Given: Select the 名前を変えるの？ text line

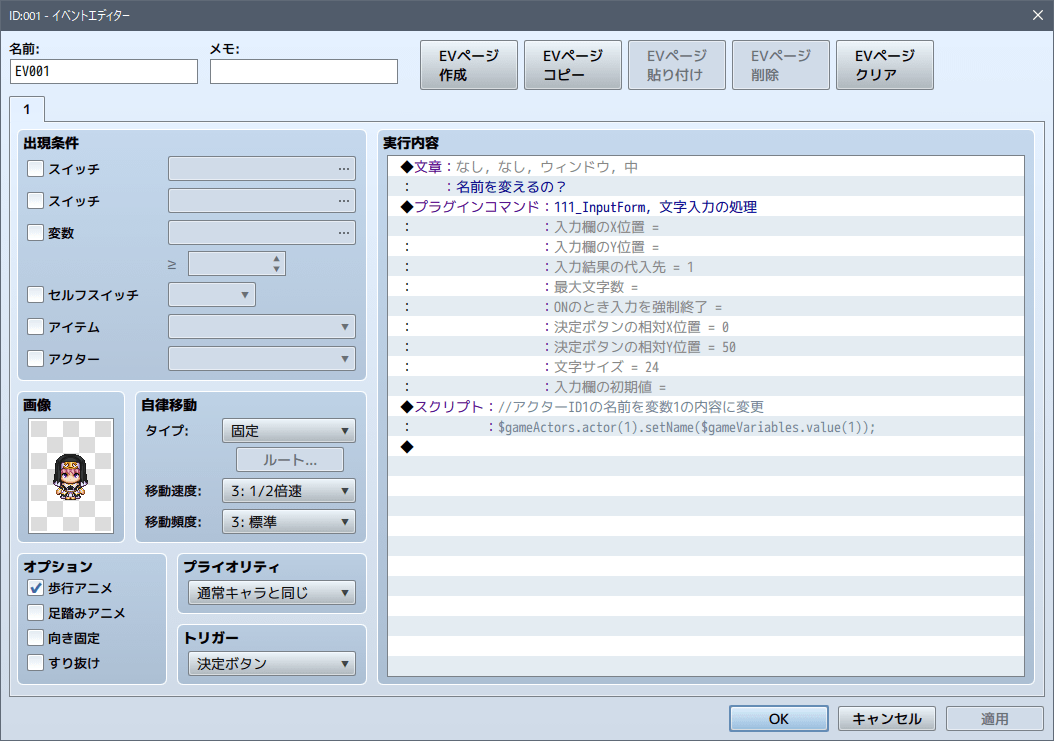Looking at the screenshot, I should coord(706,187).
